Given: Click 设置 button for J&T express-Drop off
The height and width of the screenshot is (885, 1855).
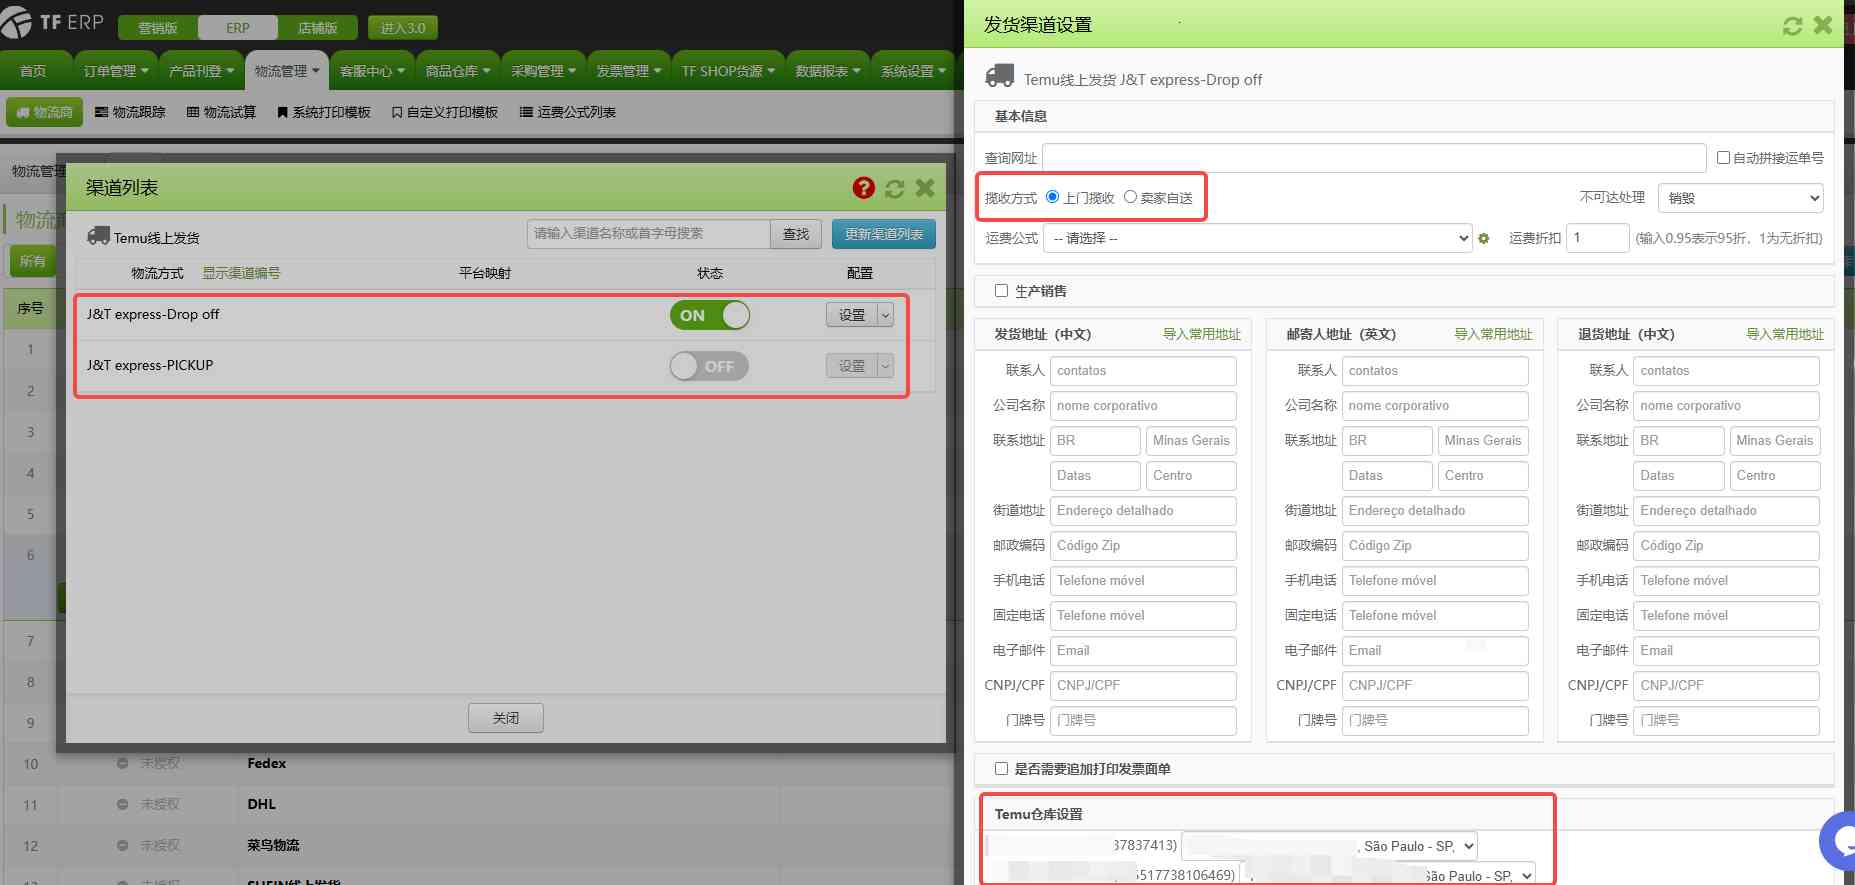Looking at the screenshot, I should (852, 315).
